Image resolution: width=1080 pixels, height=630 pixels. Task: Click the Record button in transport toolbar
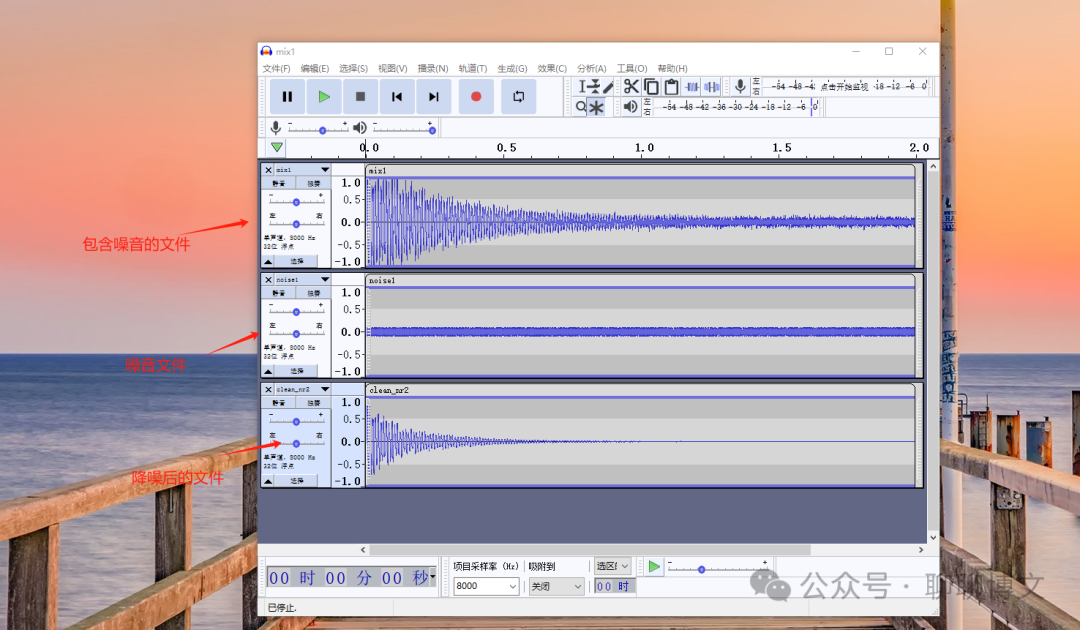(x=476, y=97)
